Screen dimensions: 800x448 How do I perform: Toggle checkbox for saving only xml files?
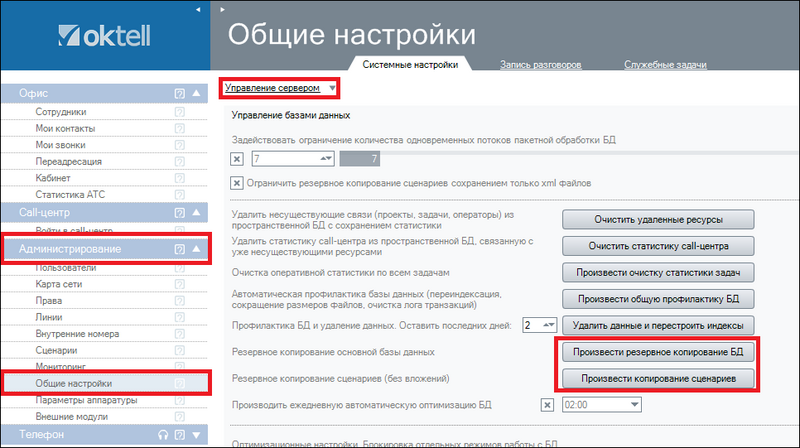237,183
